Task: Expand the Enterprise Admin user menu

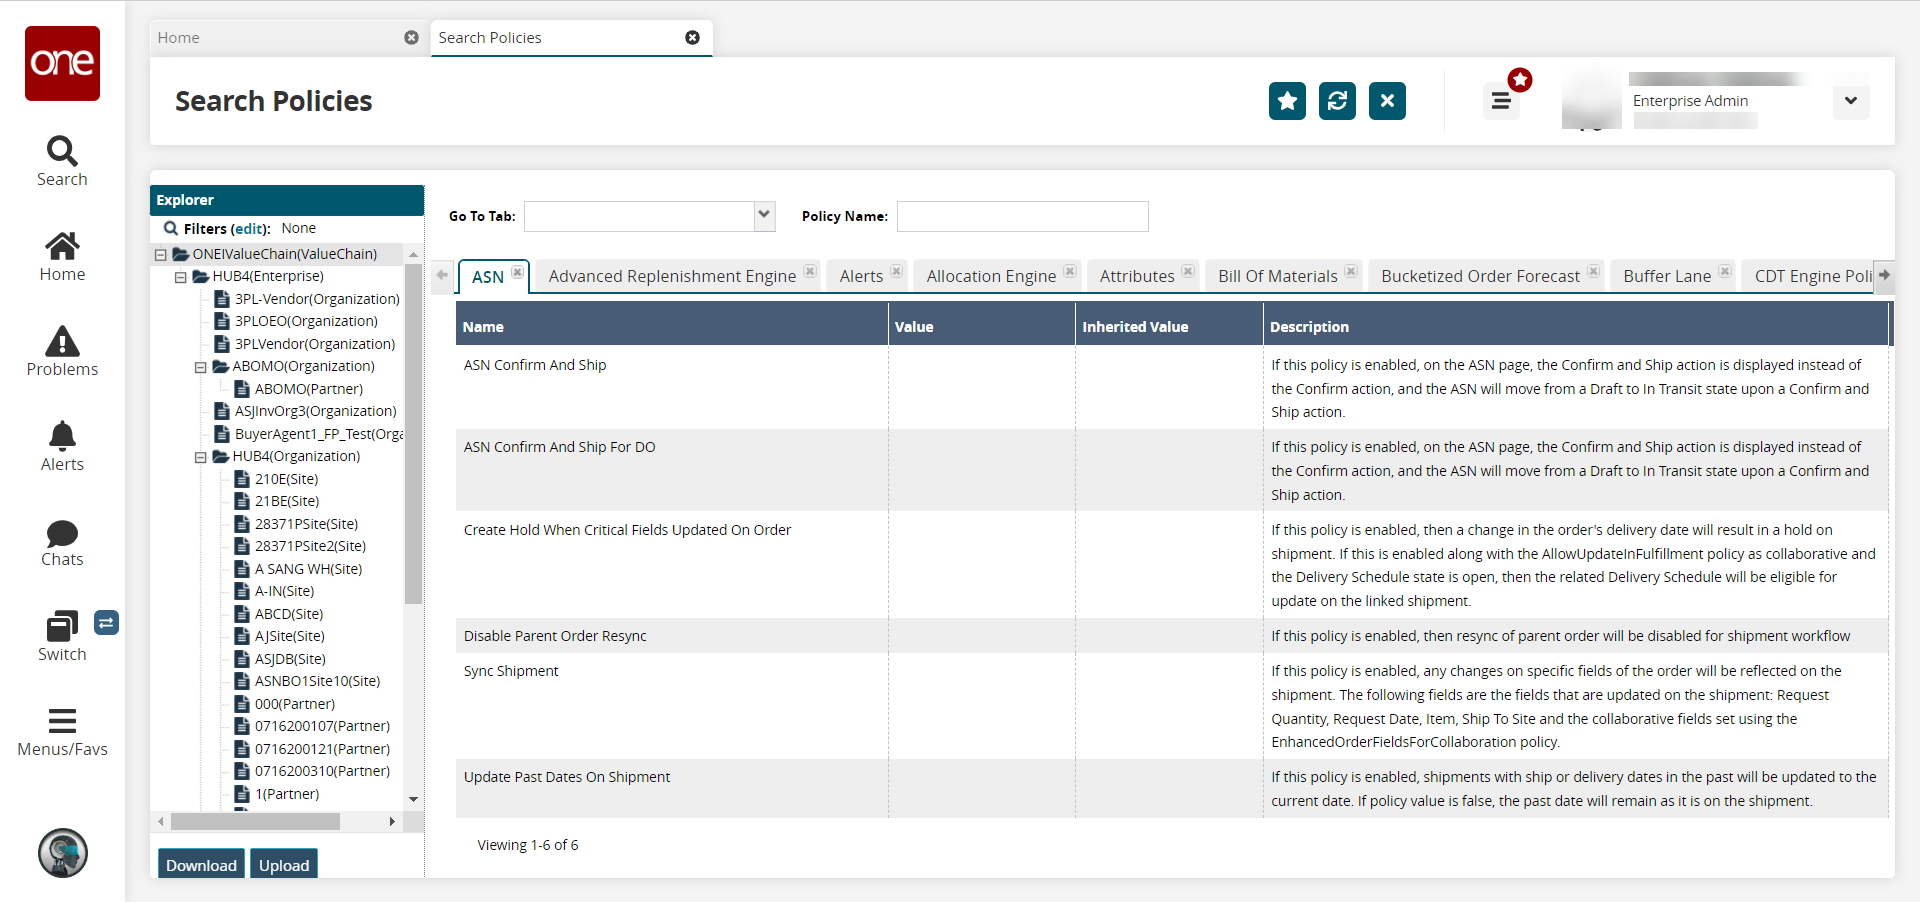Action: coord(1851,101)
